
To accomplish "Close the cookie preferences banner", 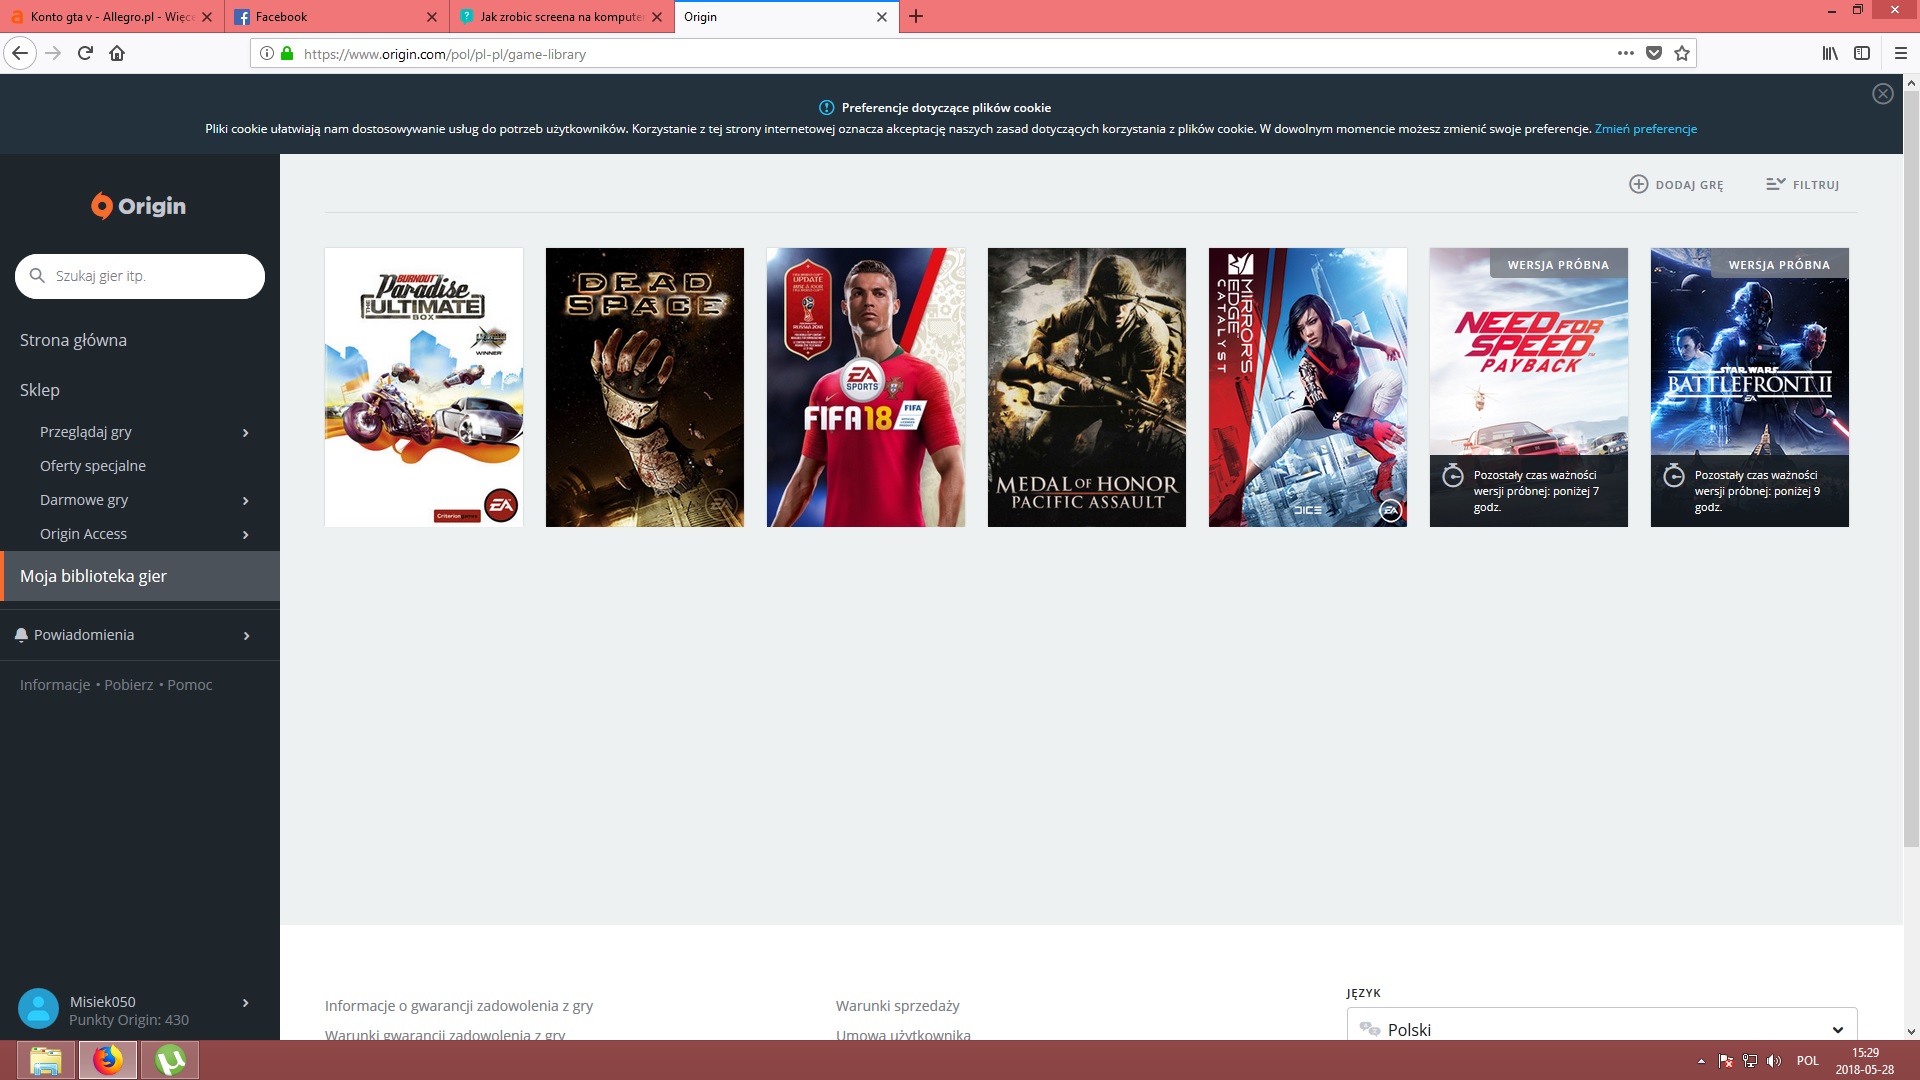I will pos(1883,94).
